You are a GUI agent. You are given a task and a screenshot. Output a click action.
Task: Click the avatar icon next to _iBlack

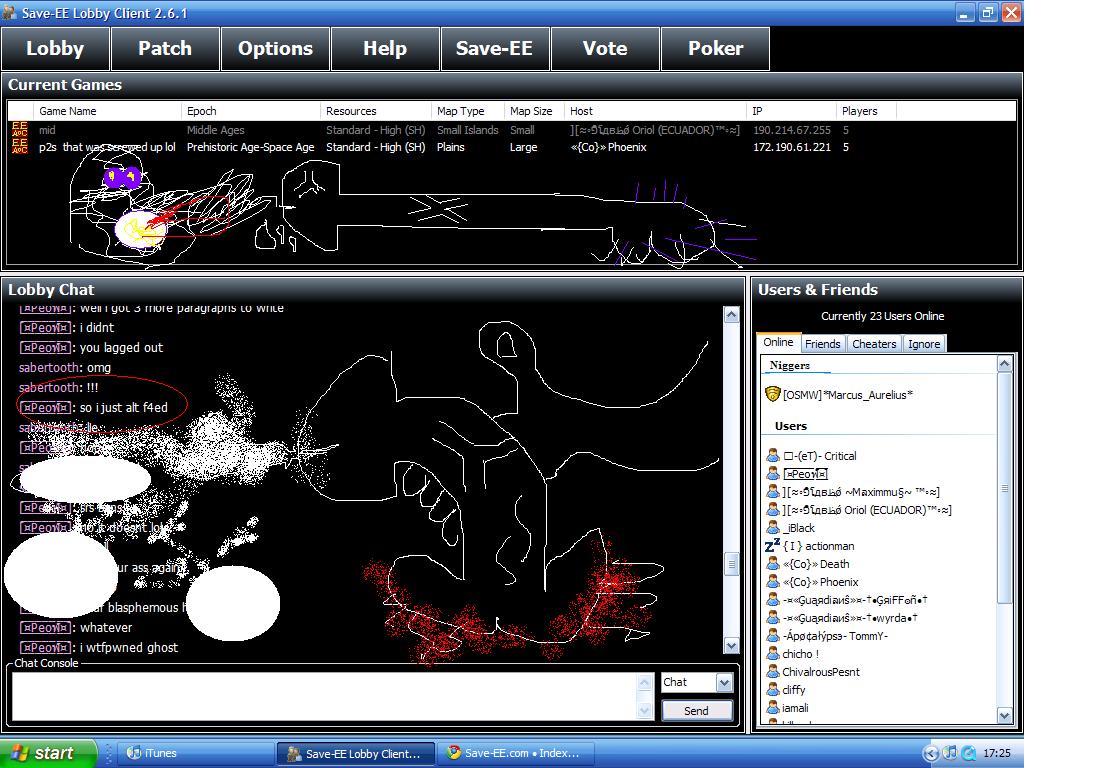[x=773, y=528]
